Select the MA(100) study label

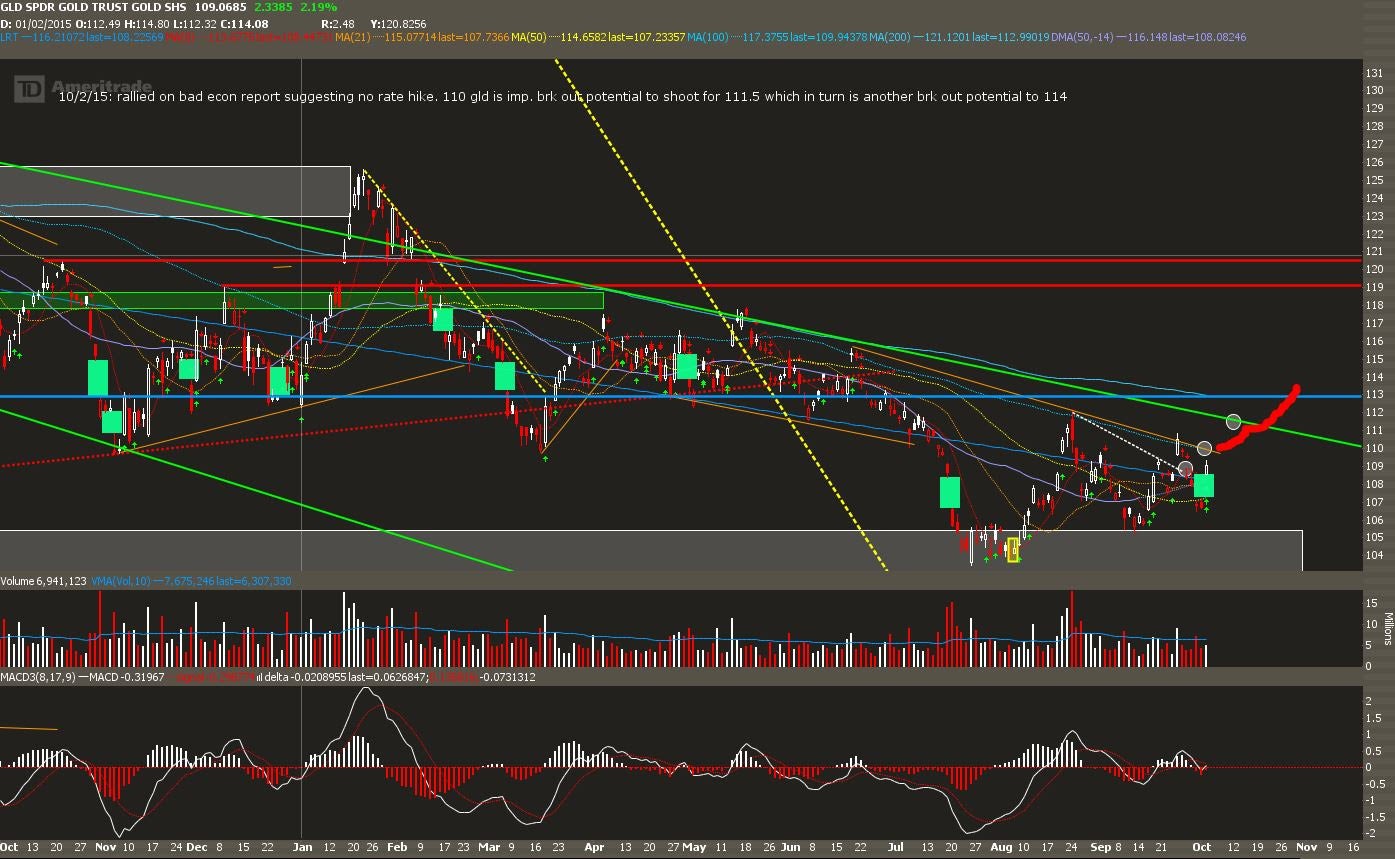[x=708, y=37]
